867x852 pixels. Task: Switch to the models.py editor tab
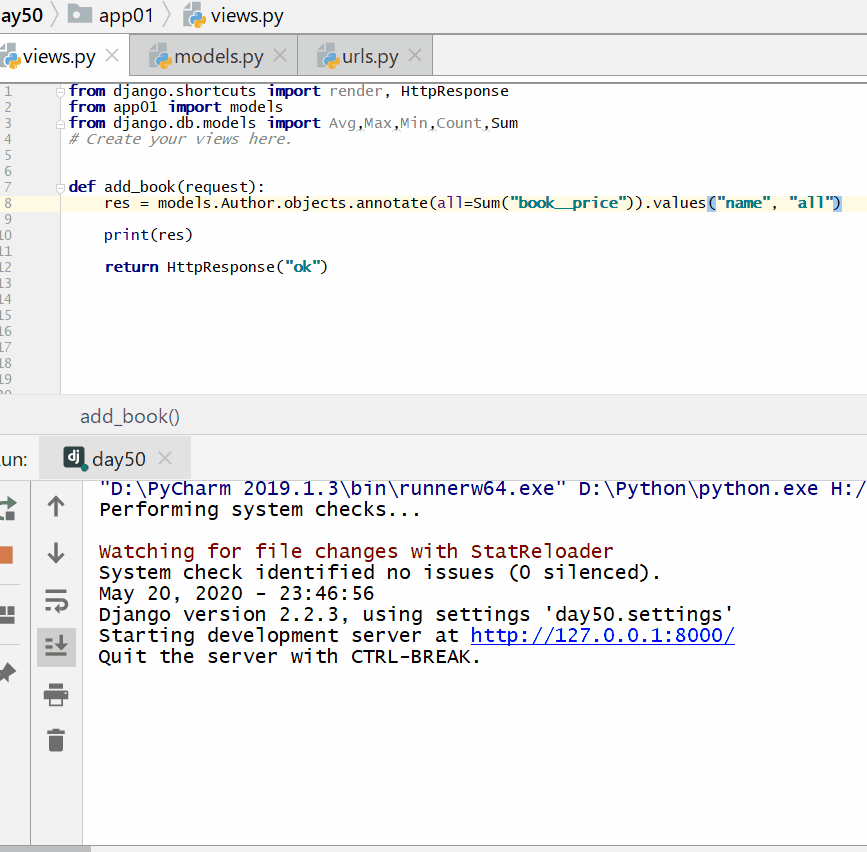click(218, 56)
